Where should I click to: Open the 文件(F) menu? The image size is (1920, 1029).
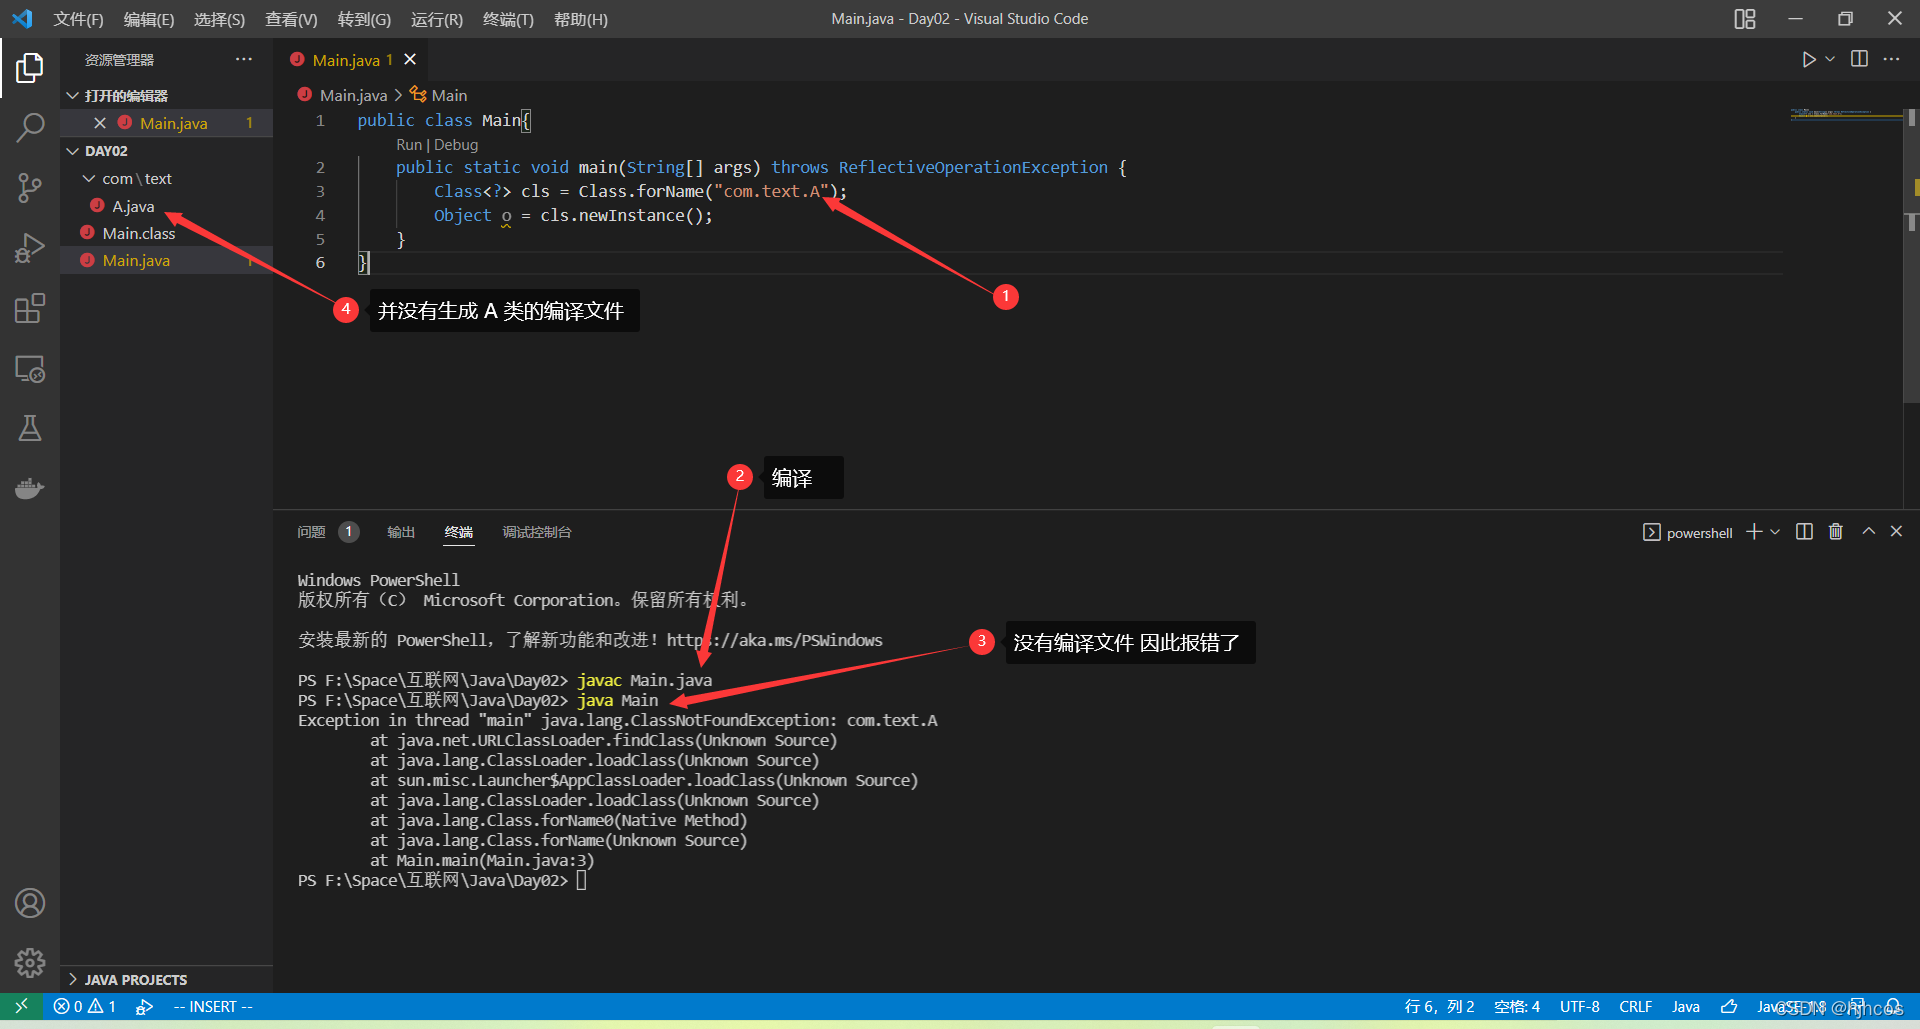pyautogui.click(x=78, y=19)
